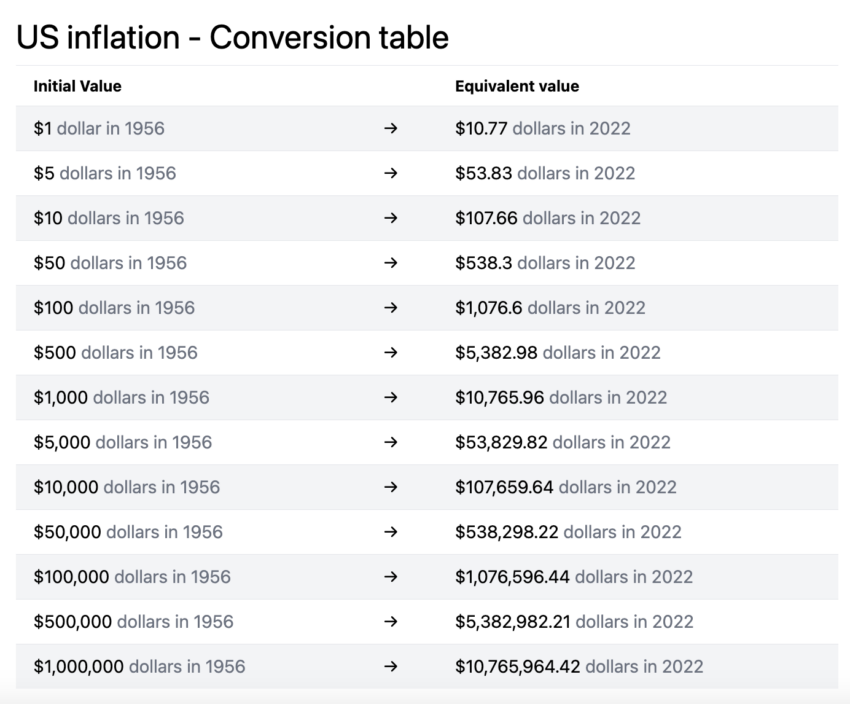Select the $100,000 dollars in 1956 cell
This screenshot has width=850, height=704.
point(132,577)
